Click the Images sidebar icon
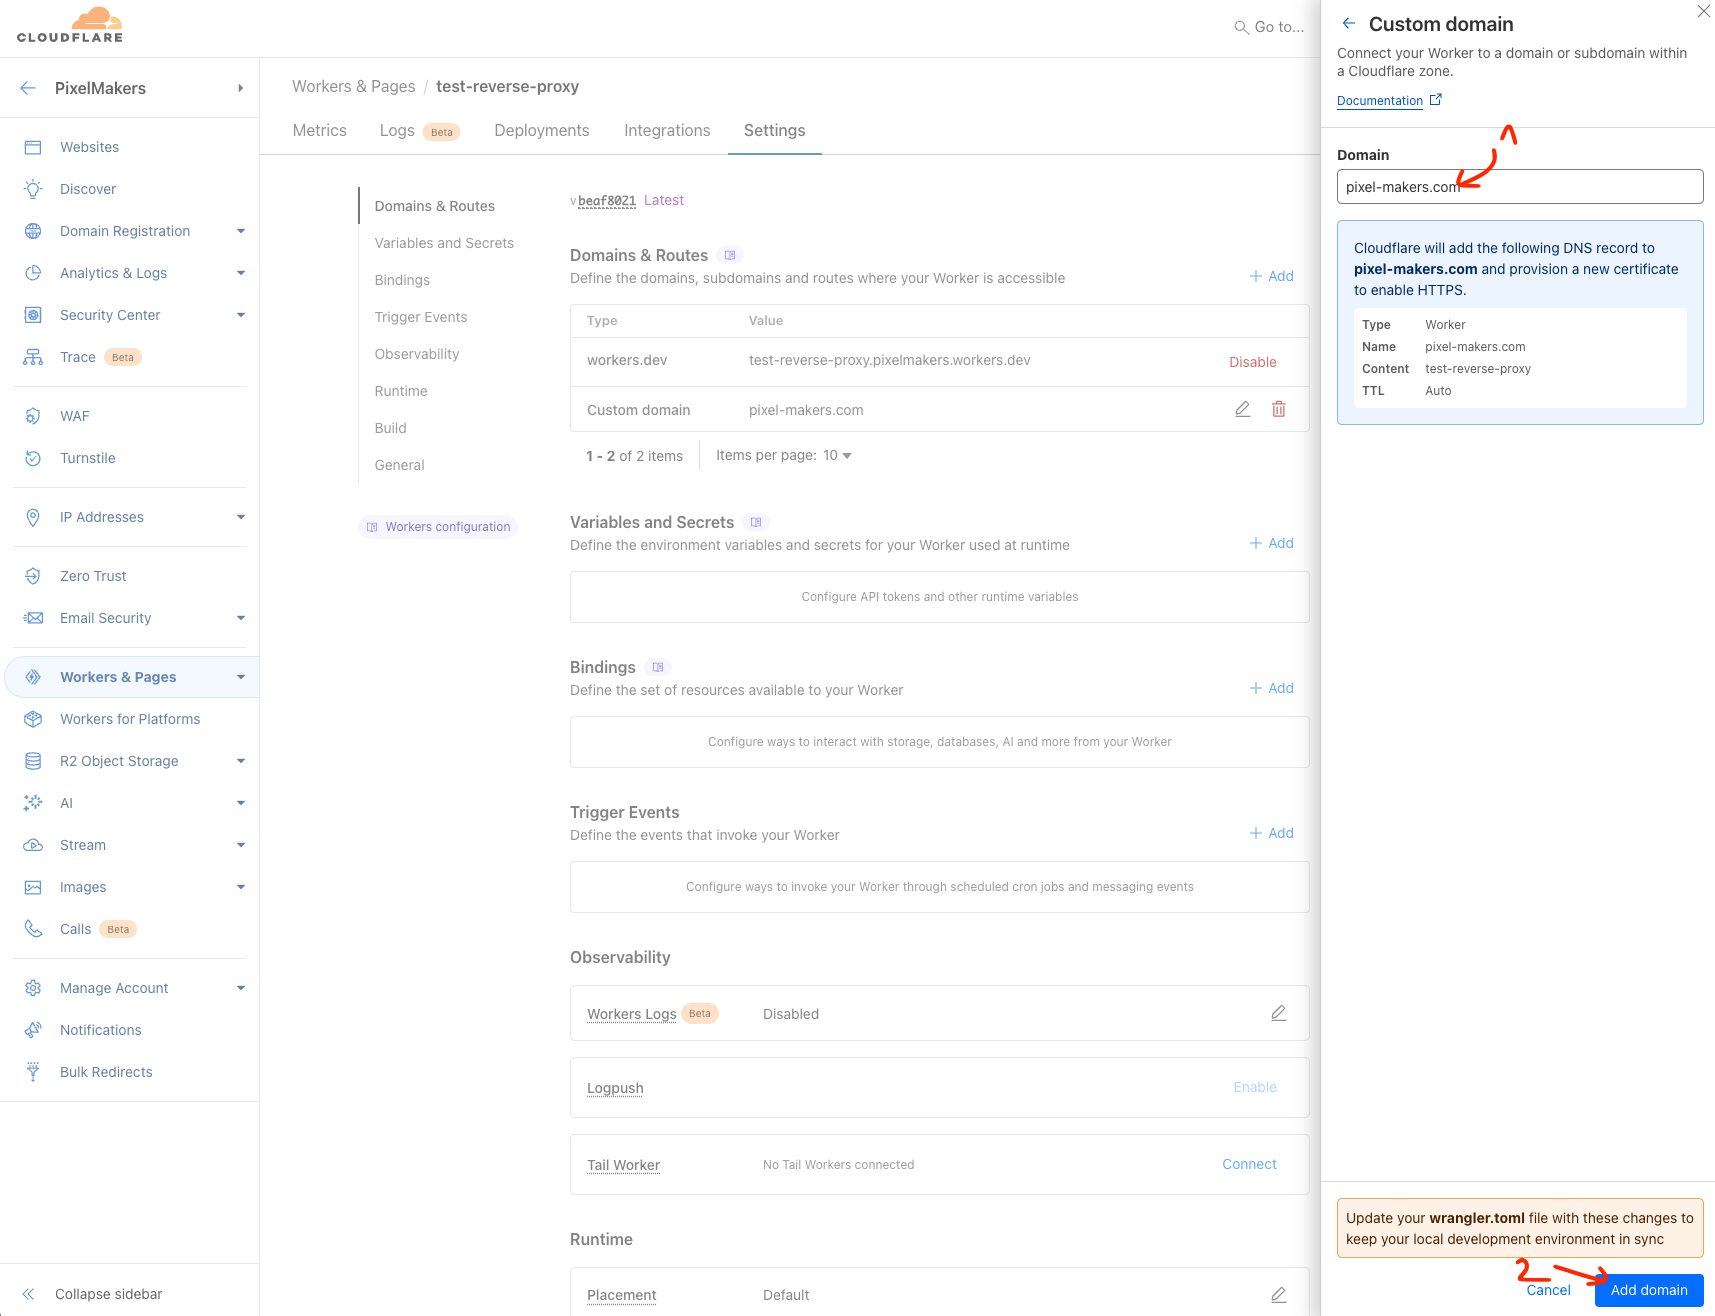Viewport: 1715px width, 1316px height. coord(33,887)
